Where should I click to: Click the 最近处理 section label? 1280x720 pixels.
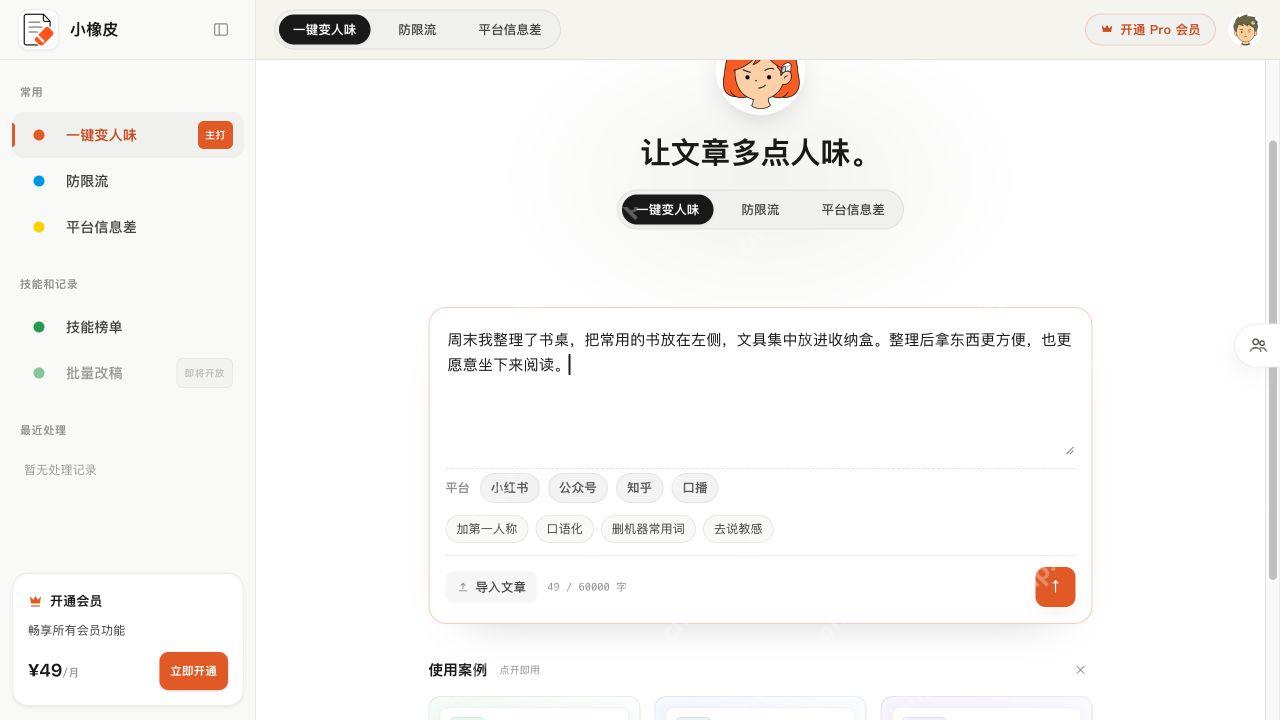click(43, 430)
